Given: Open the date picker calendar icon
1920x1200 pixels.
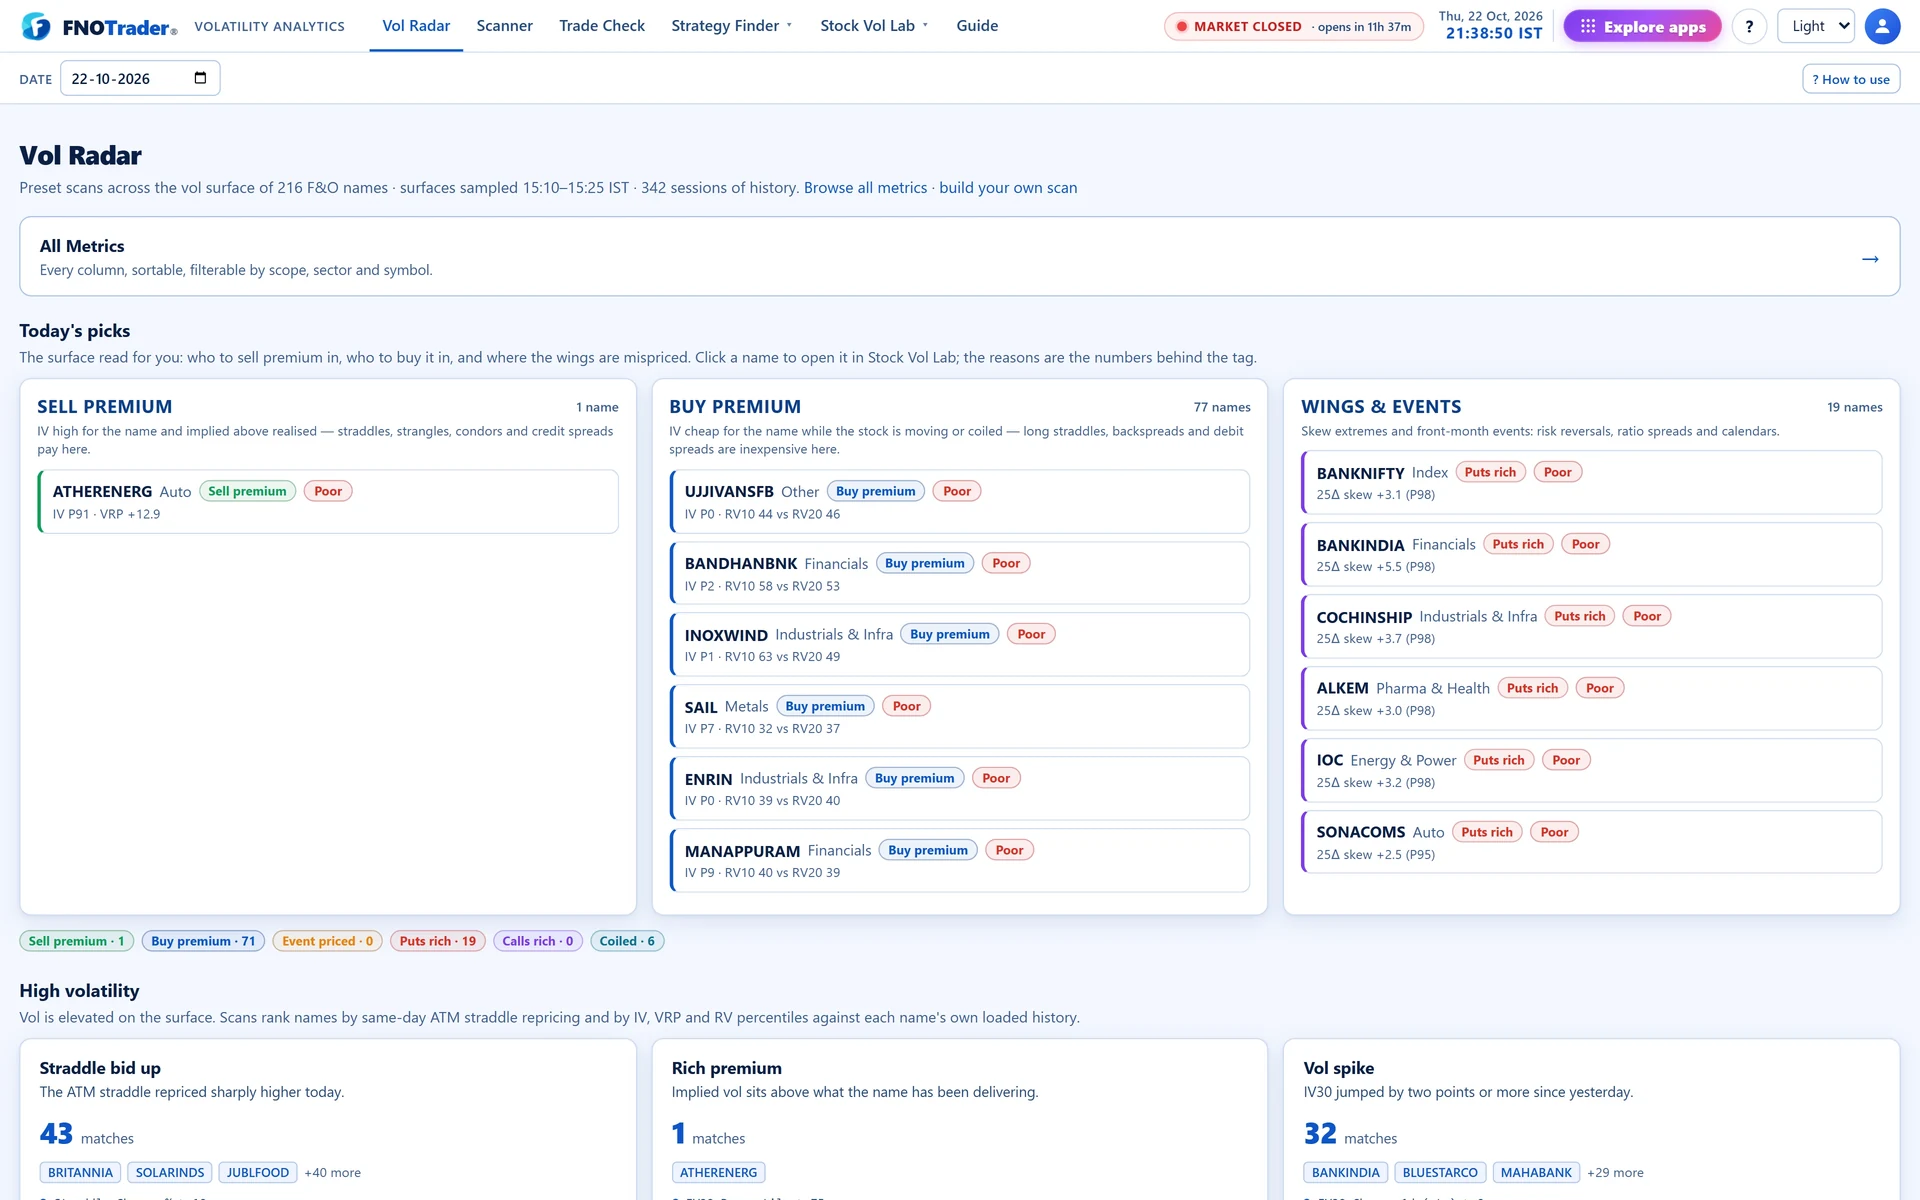Looking at the screenshot, I should 200,78.
